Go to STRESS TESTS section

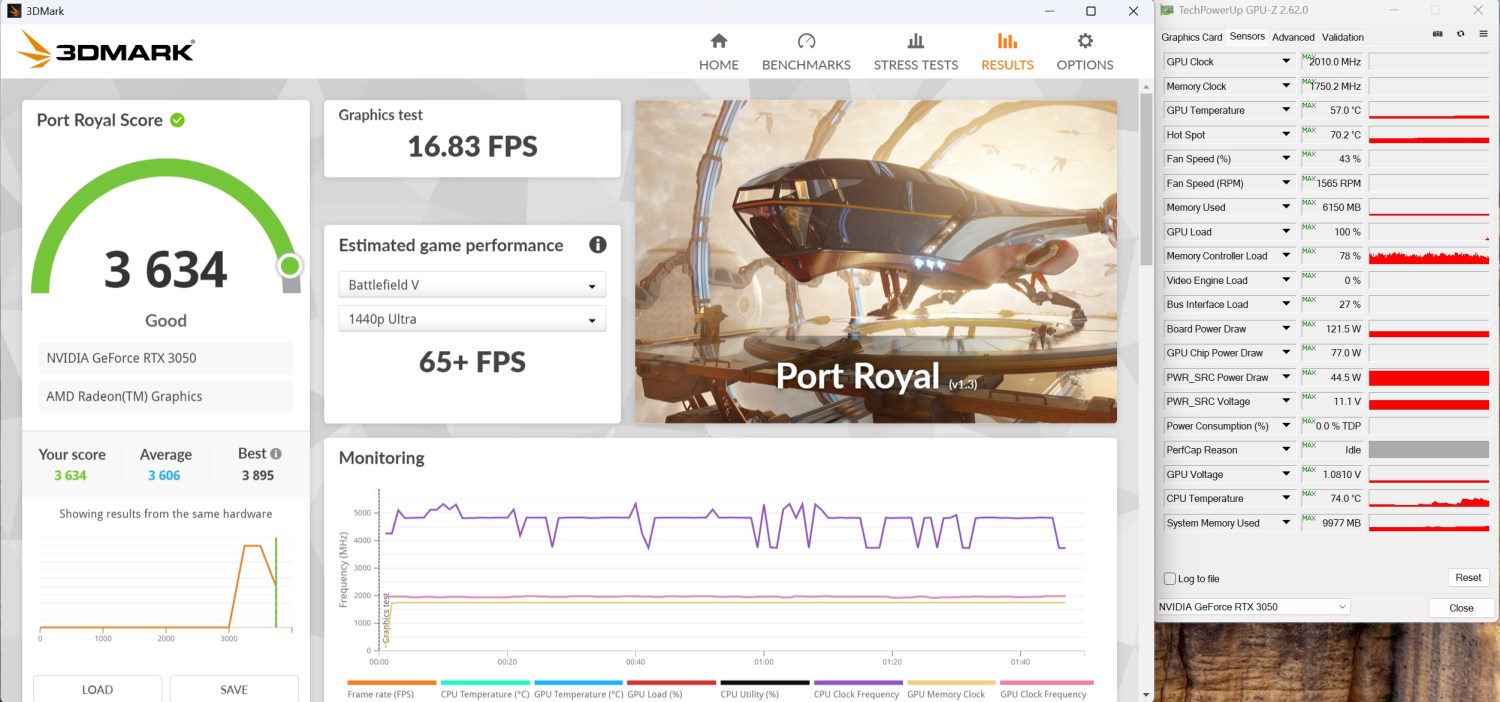pos(915,52)
